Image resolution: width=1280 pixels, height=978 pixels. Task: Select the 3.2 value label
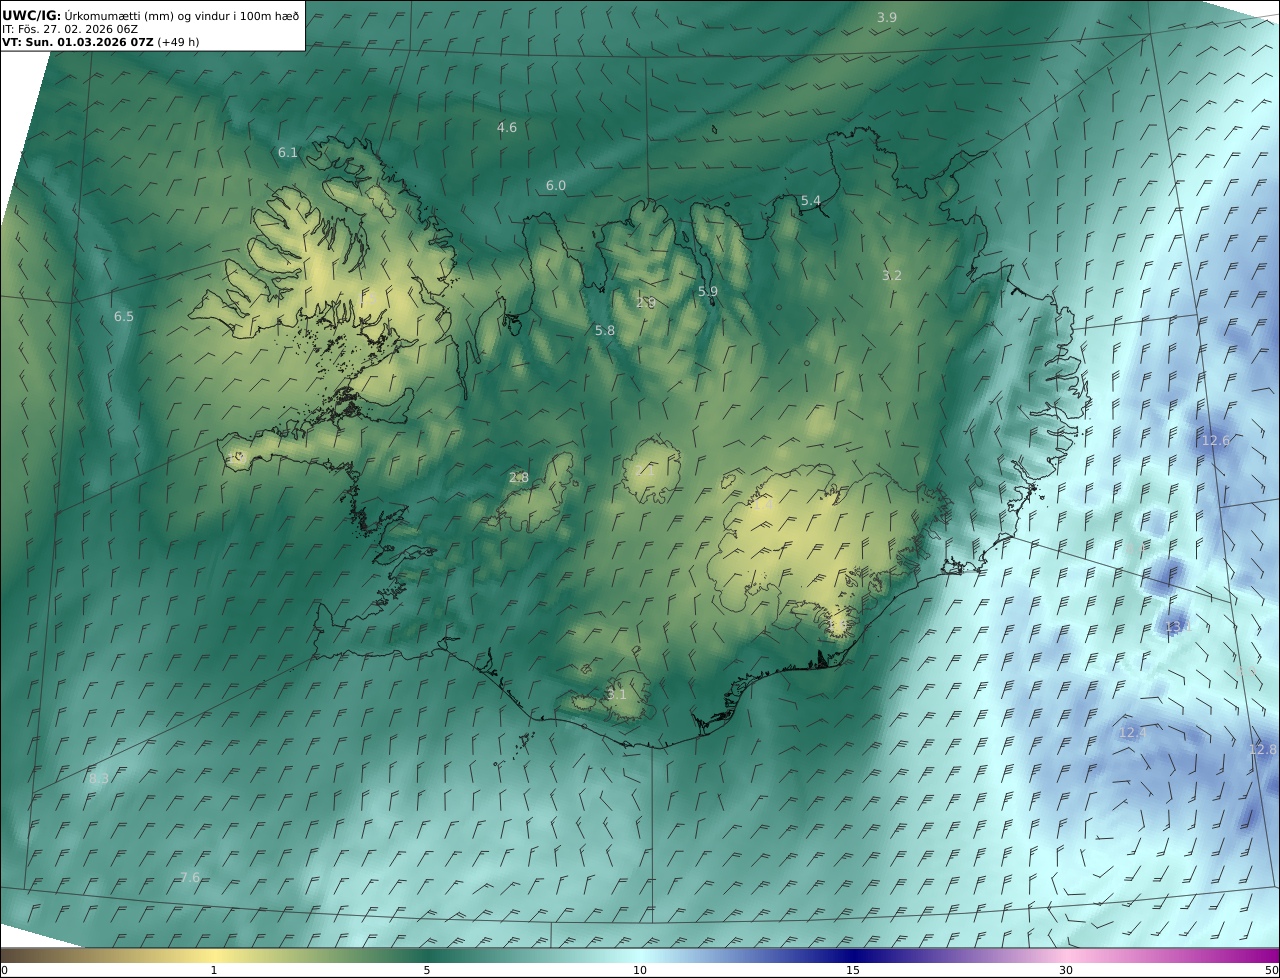tap(892, 275)
